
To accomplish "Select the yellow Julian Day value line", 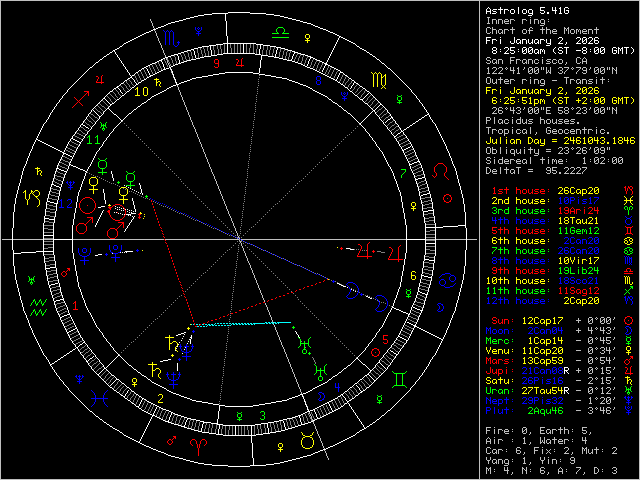I will pos(559,139).
